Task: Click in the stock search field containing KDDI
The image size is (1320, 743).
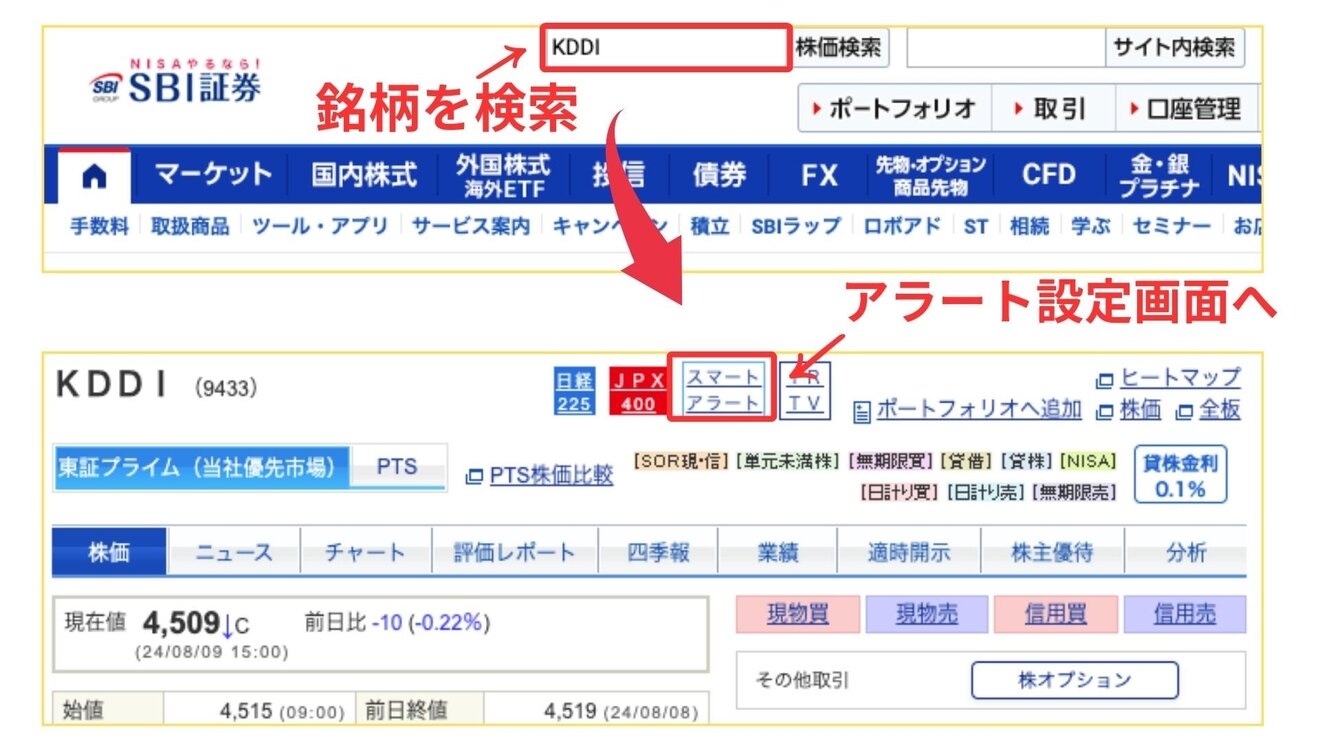Action: 666,47
